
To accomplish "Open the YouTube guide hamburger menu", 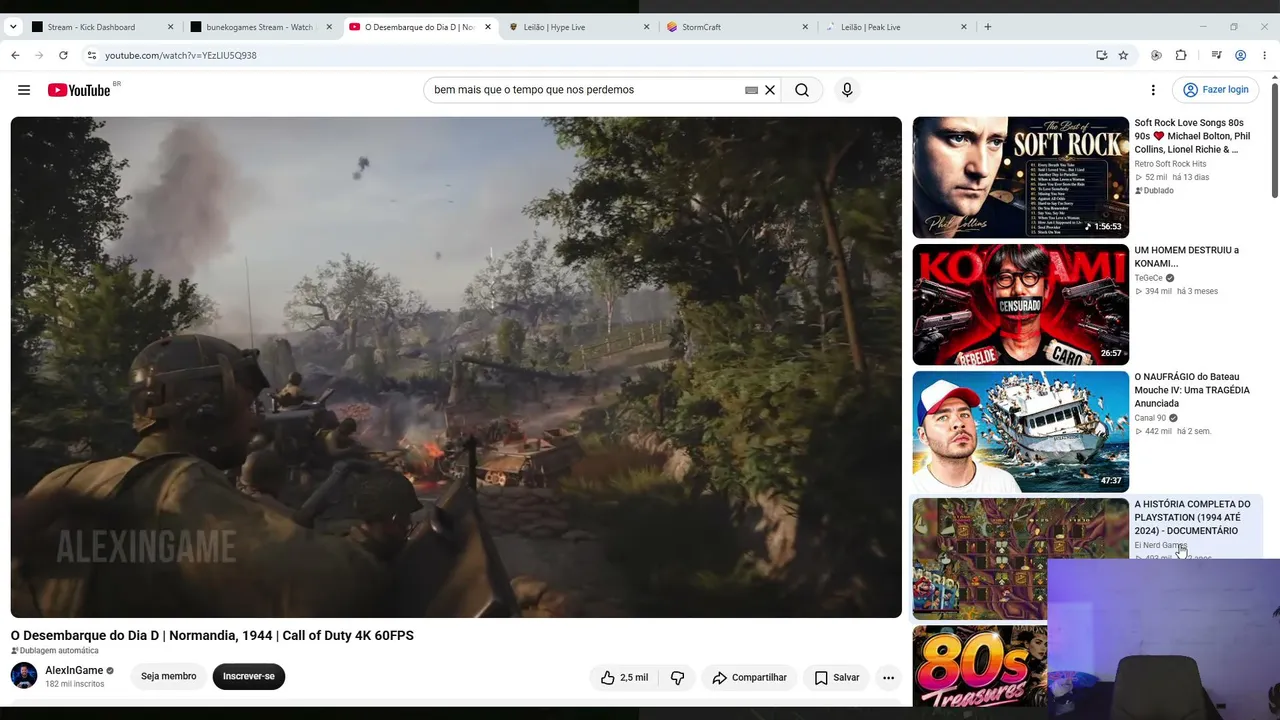I will pos(24,90).
